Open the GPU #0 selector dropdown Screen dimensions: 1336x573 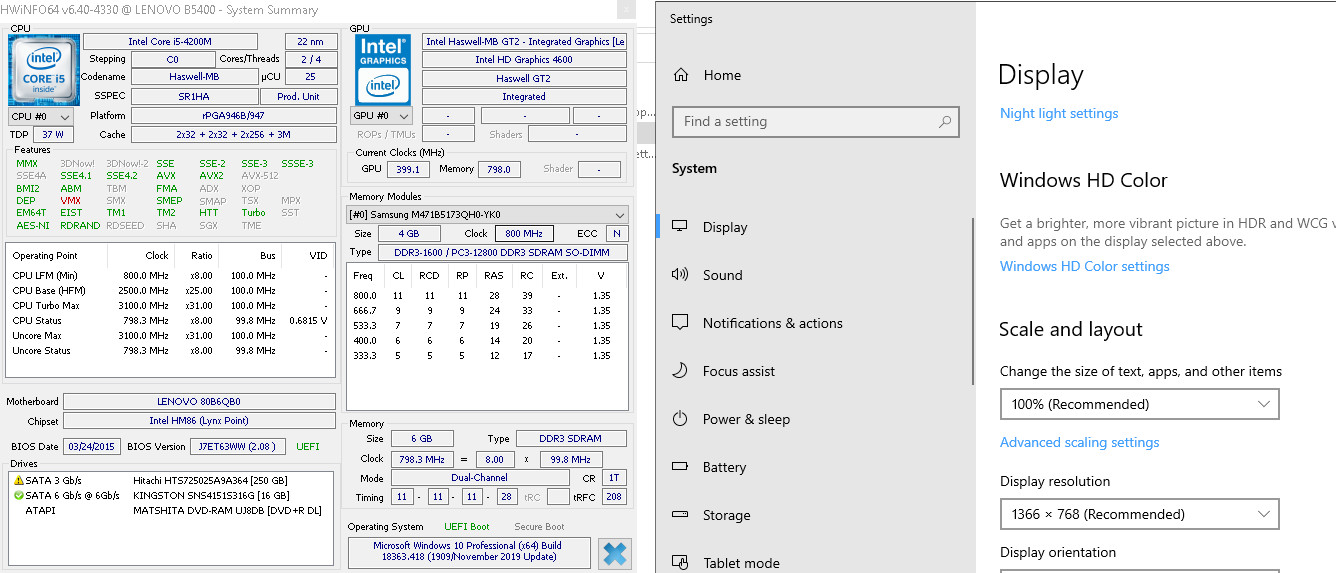382,116
